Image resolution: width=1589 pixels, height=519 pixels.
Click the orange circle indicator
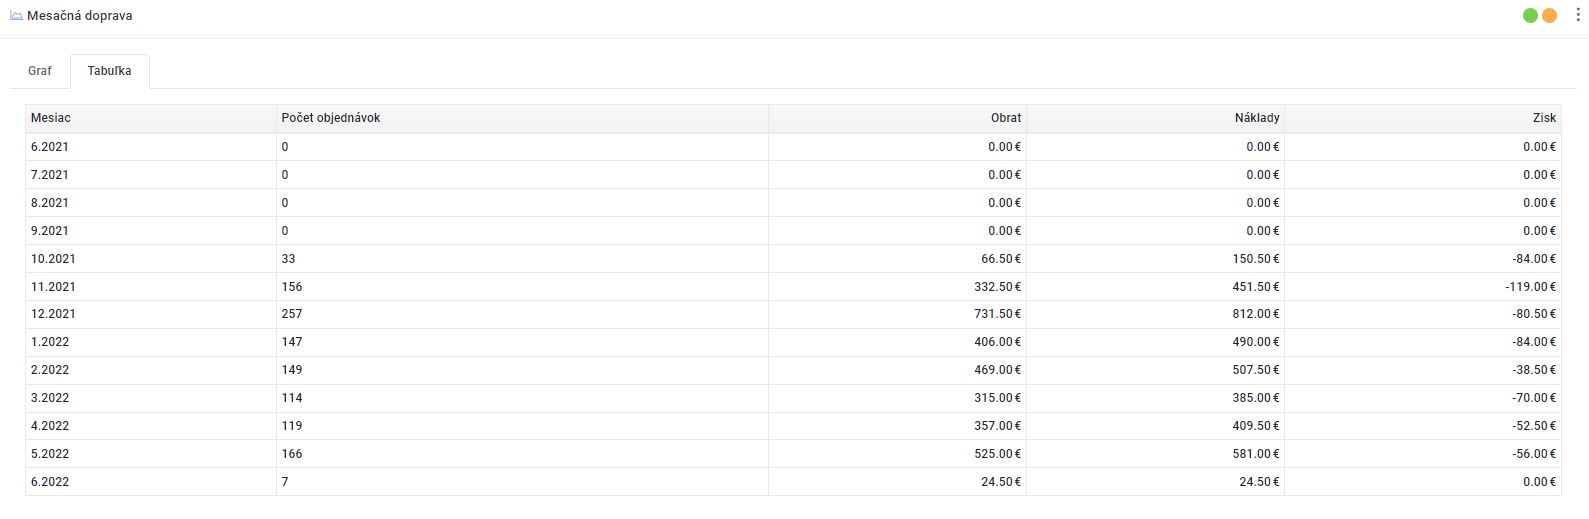click(1549, 16)
